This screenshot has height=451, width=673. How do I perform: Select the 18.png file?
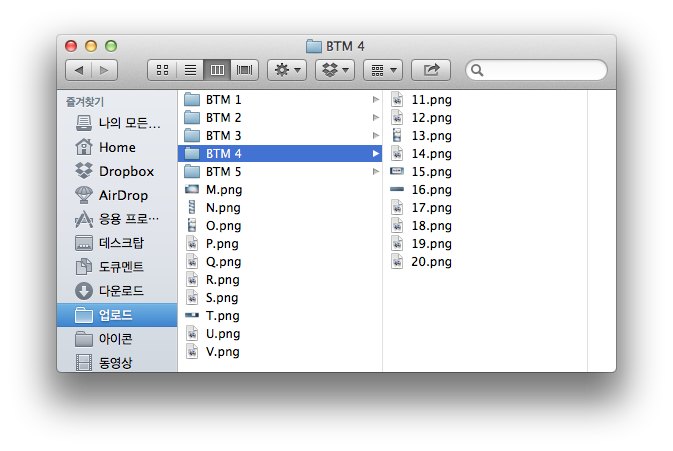(485, 226)
